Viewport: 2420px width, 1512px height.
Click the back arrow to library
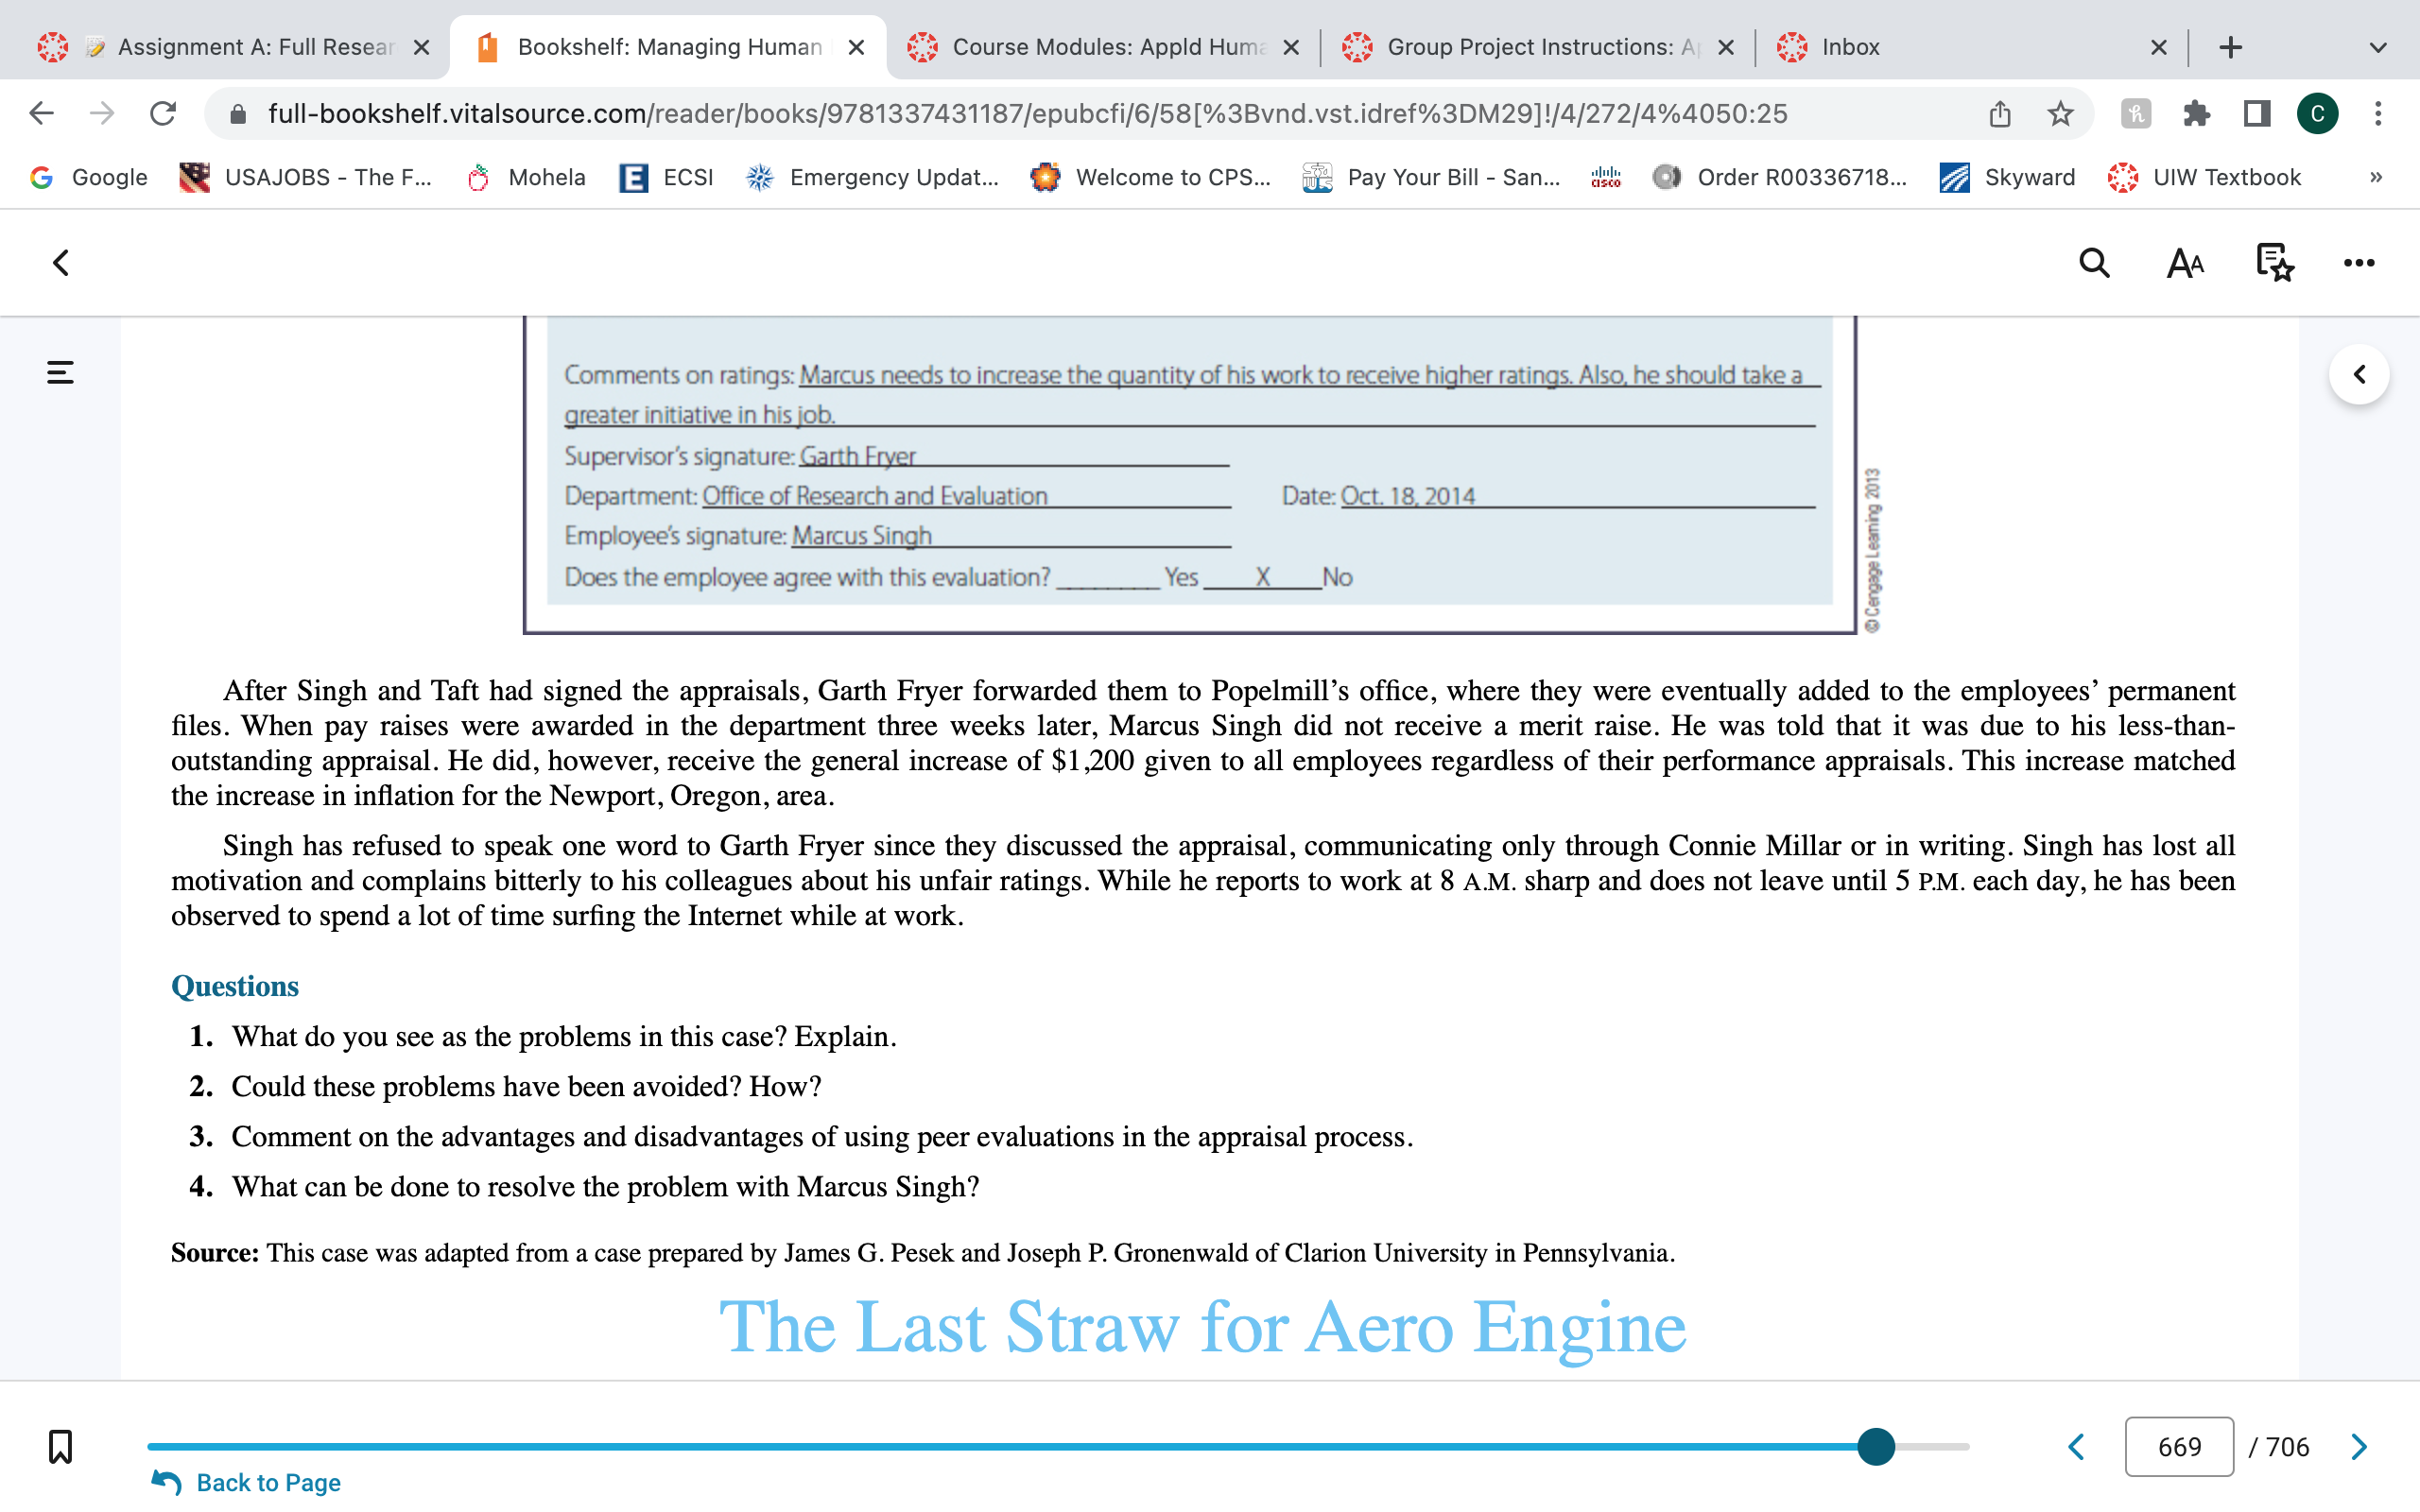(61, 263)
